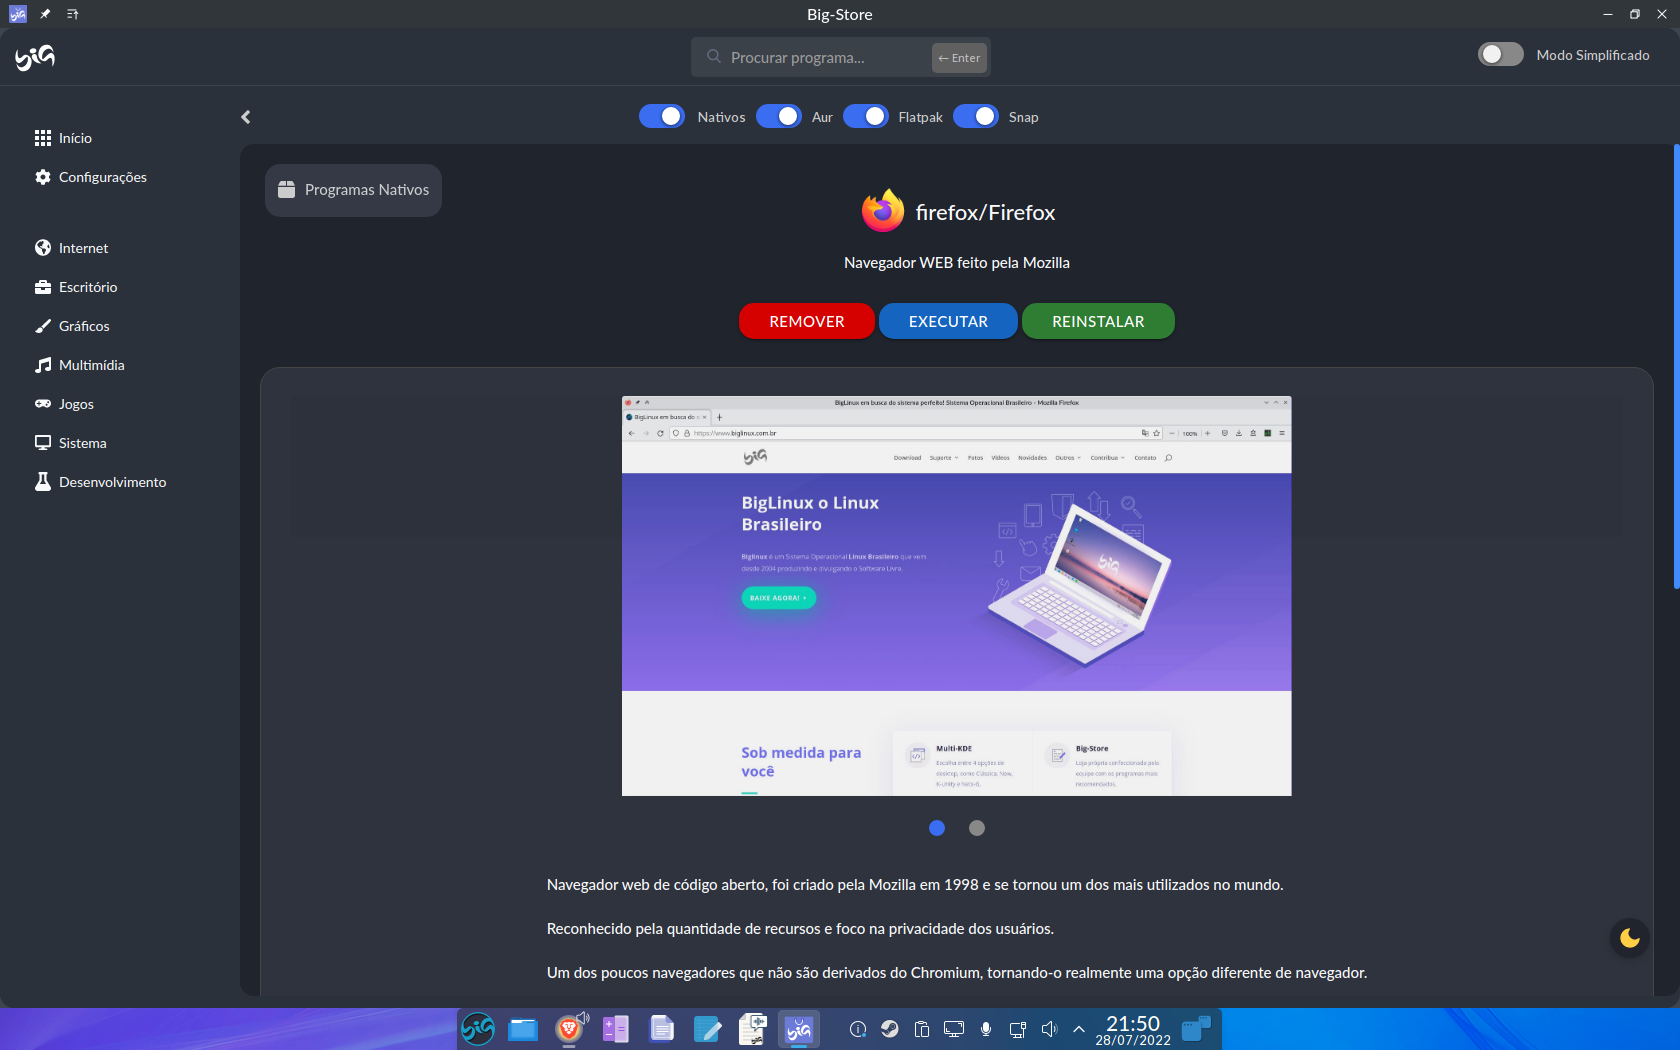Viewport: 1680px width, 1050px height.
Task: Click the Steam tray icon
Action: tap(890, 1029)
